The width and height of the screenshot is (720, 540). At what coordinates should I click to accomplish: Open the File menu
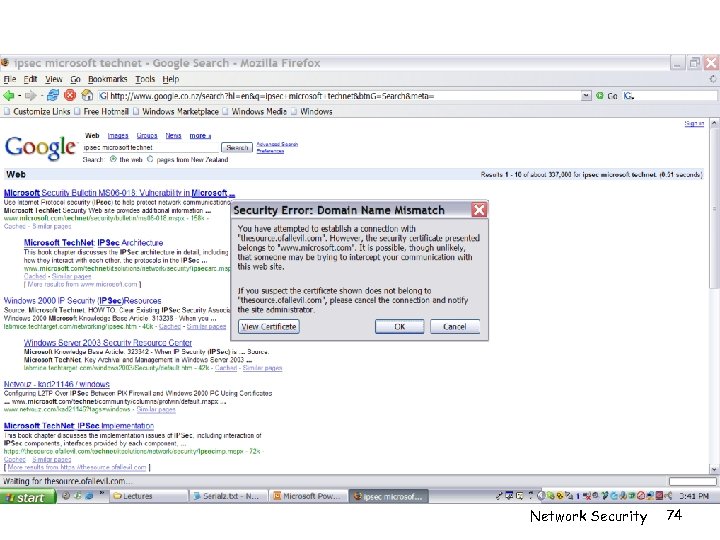pos(10,79)
